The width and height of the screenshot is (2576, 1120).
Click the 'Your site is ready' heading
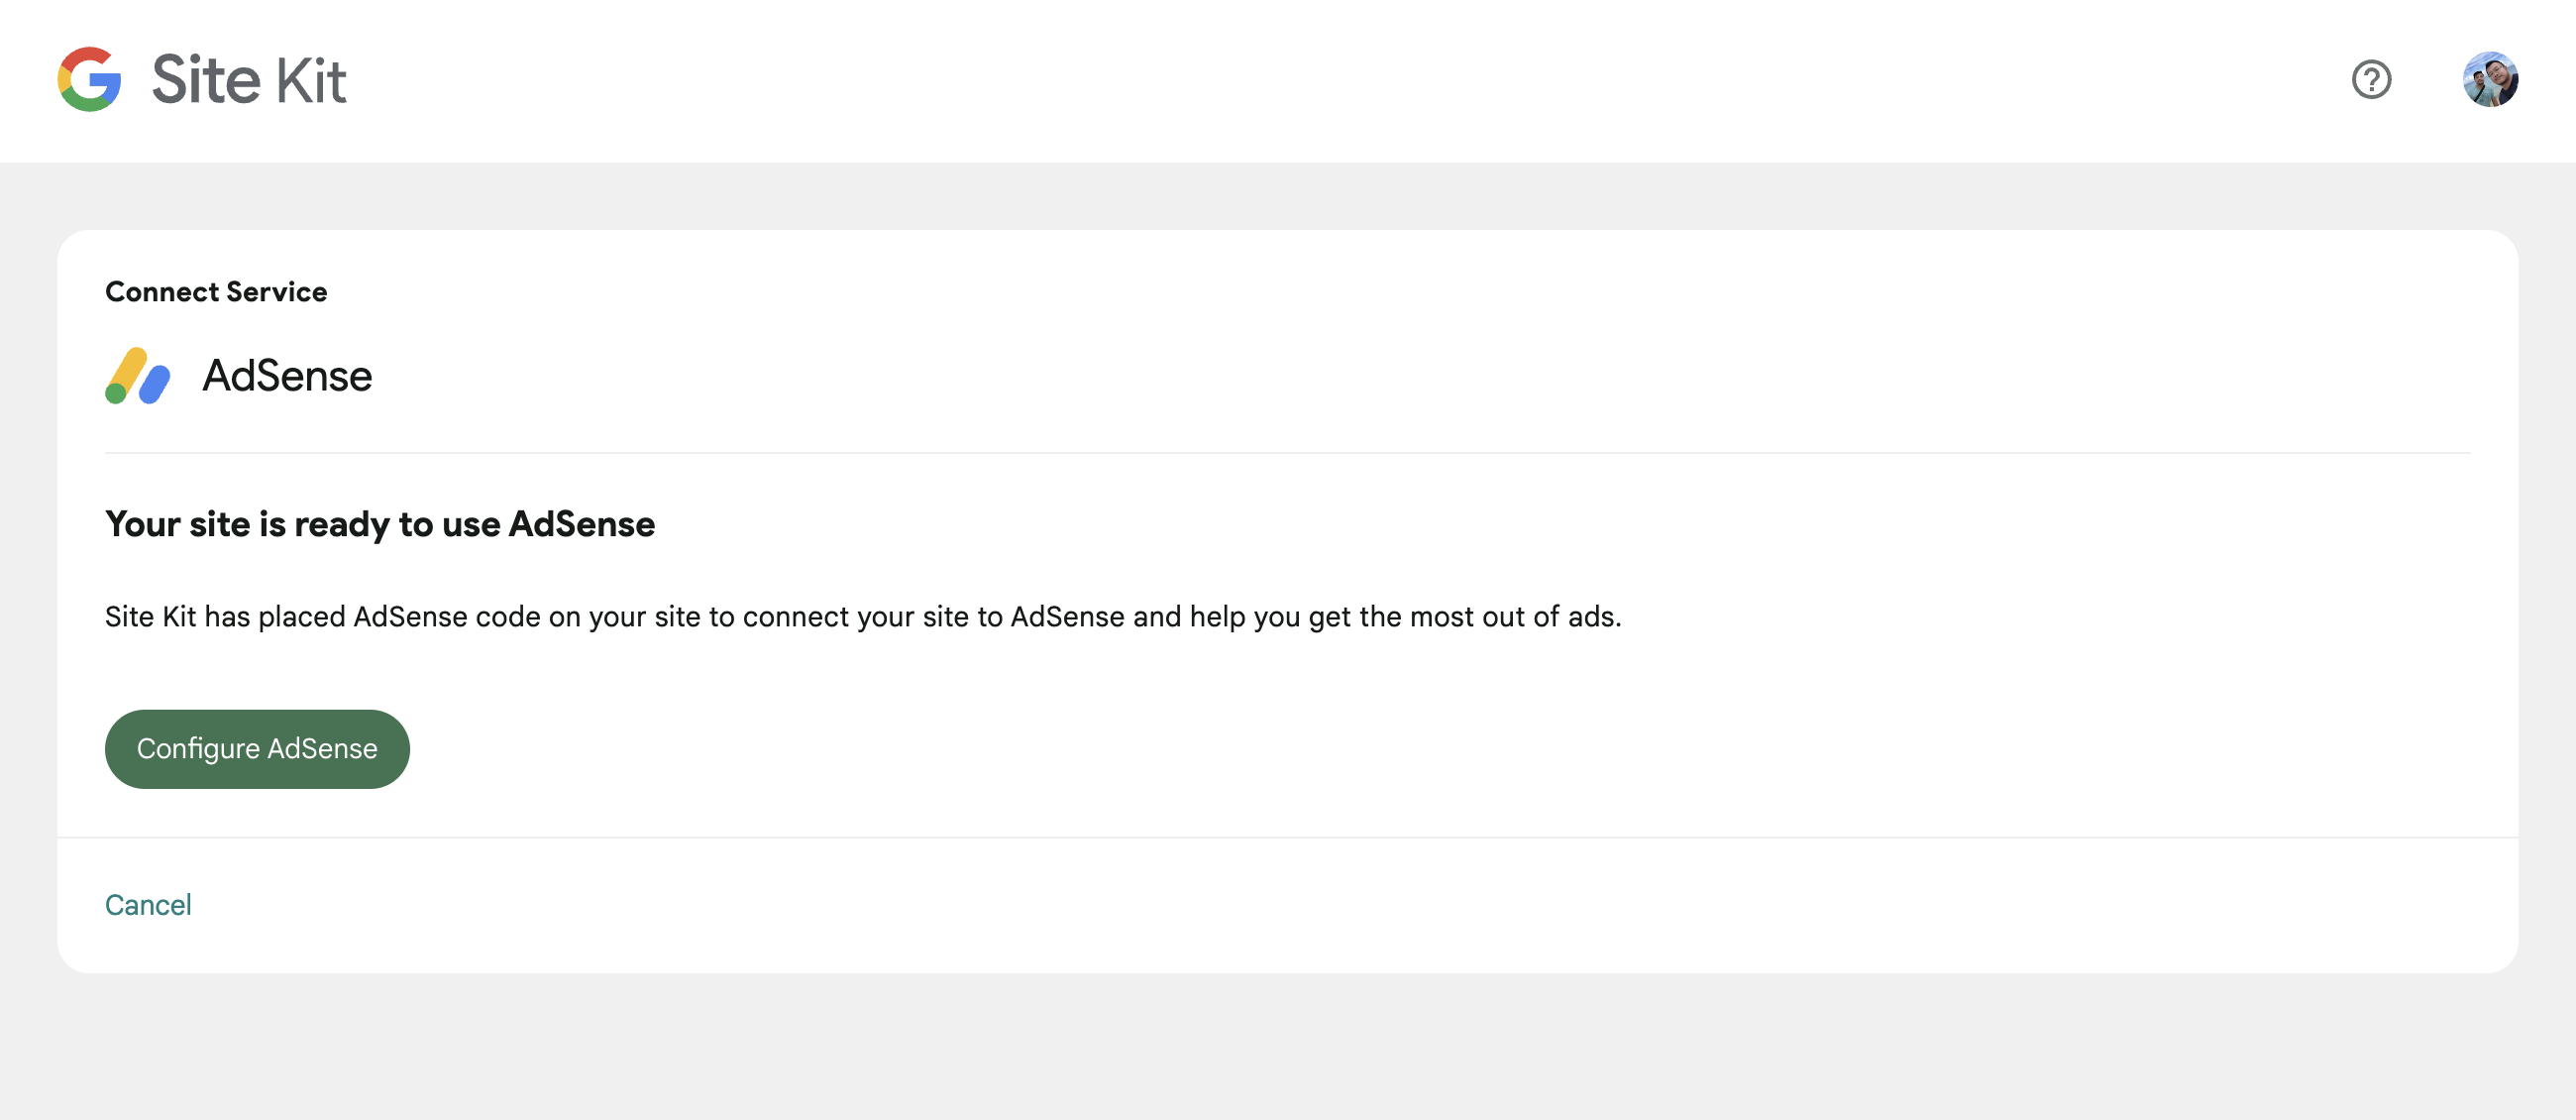380,524
